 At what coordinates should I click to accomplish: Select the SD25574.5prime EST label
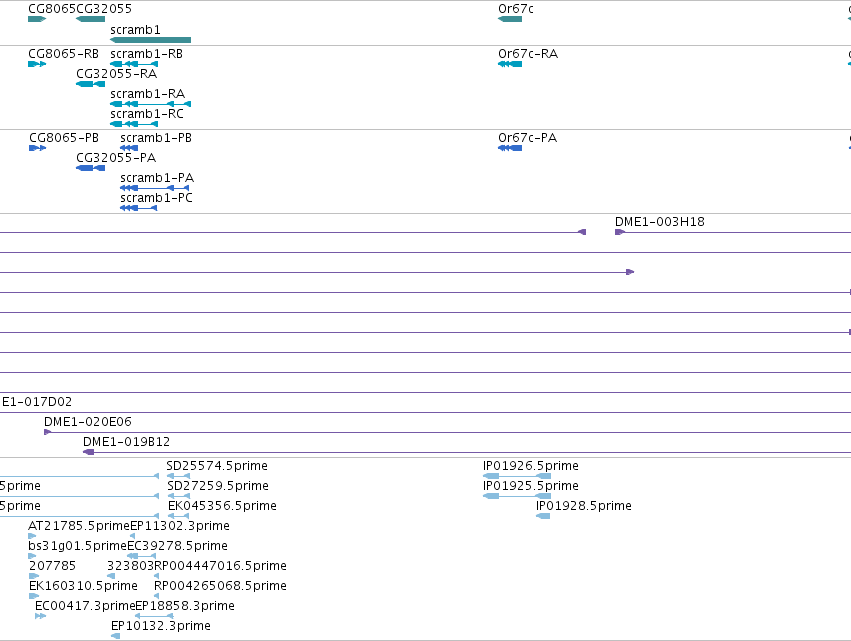[217, 466]
